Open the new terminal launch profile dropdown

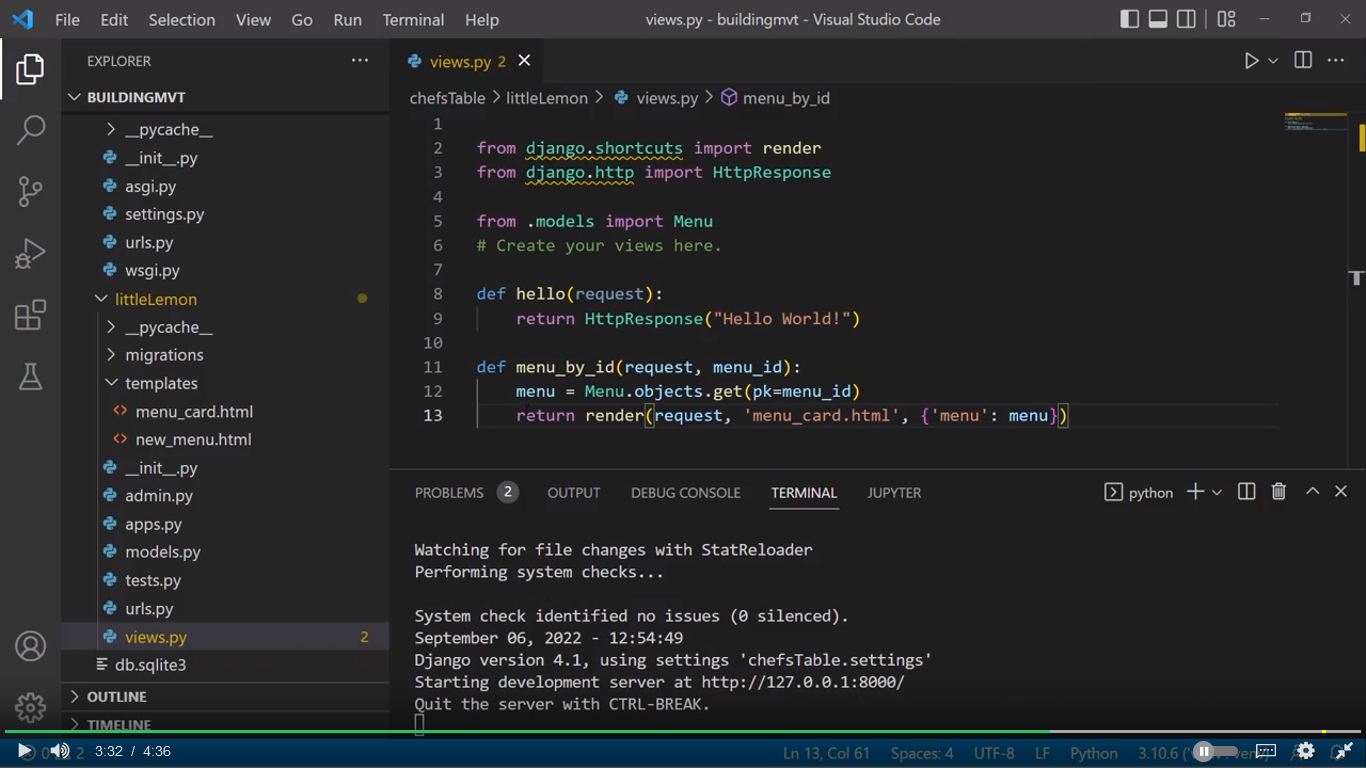click(1217, 492)
